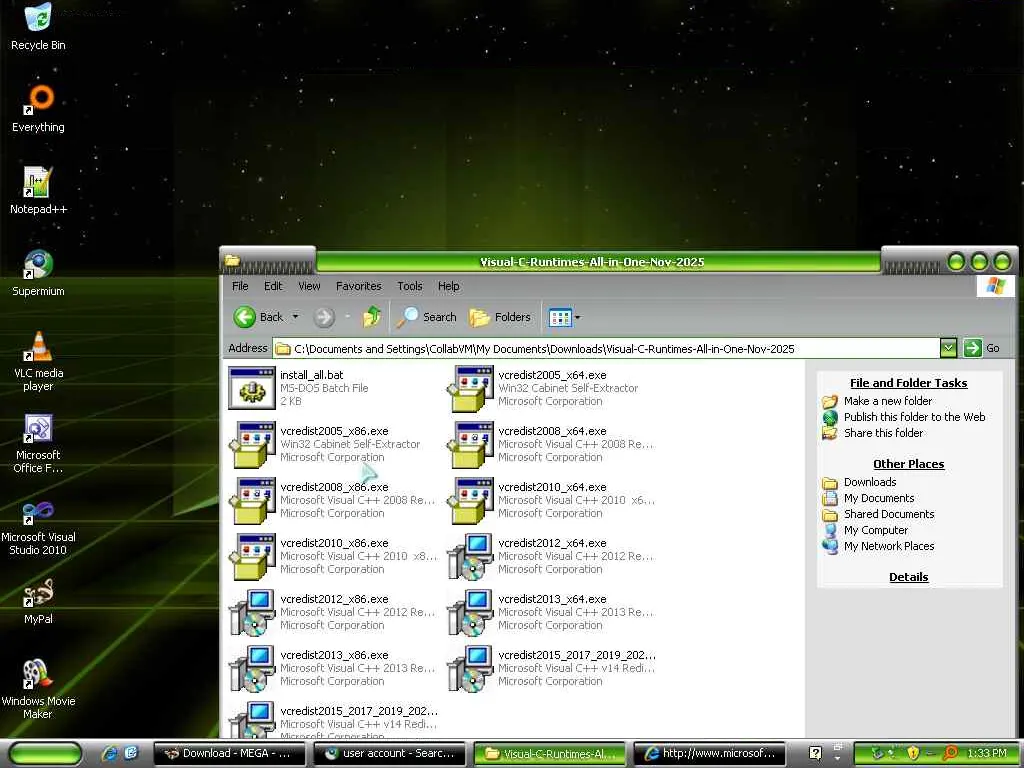Select vcredist2012_x86.exe icon
1024x768 pixels.
pyautogui.click(x=251, y=613)
